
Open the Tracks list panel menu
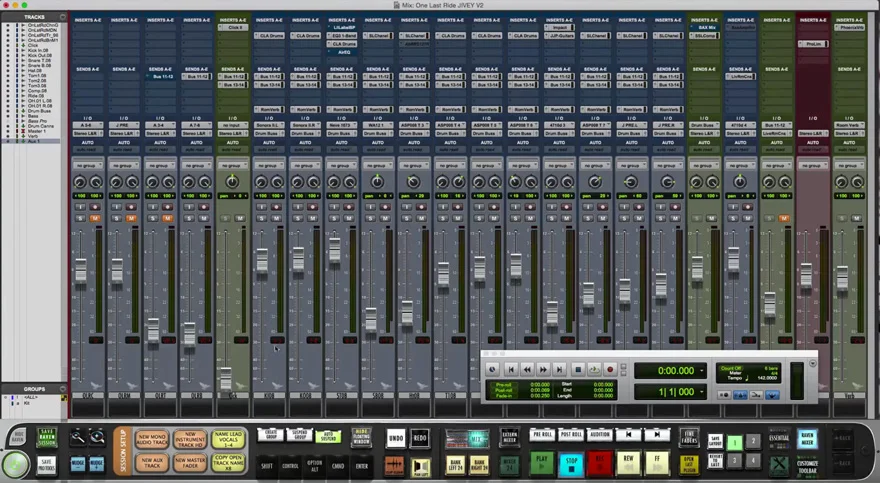62,17
